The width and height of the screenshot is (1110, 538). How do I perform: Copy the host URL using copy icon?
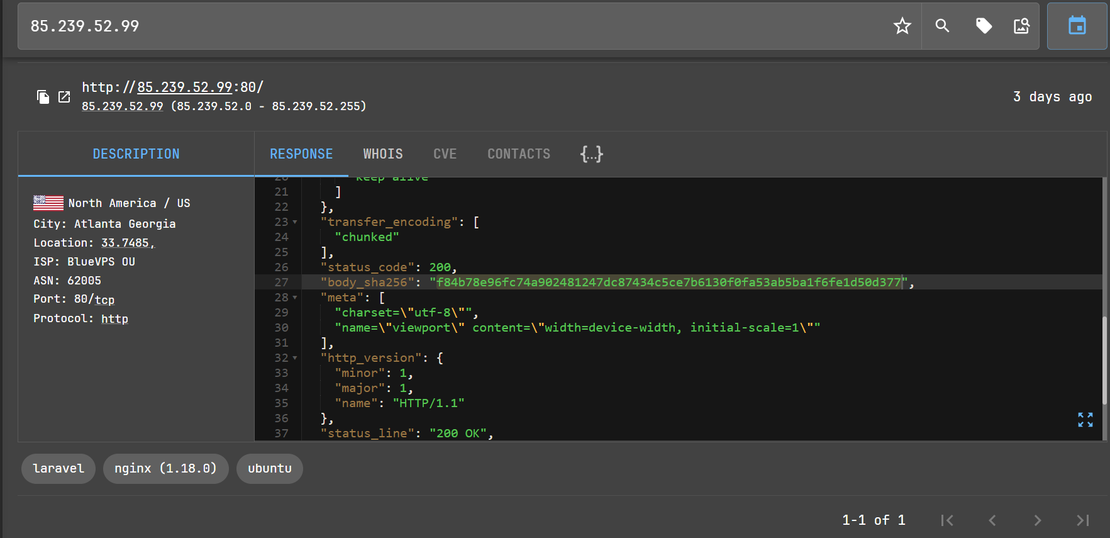coord(43,97)
